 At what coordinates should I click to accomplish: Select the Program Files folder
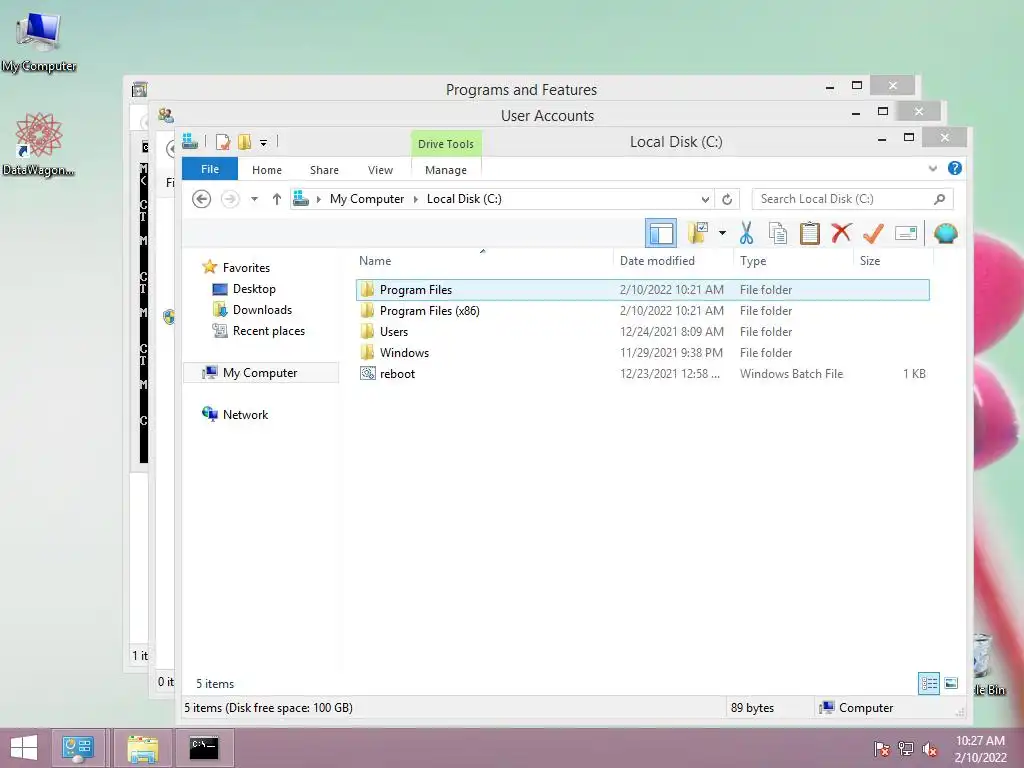(x=643, y=289)
